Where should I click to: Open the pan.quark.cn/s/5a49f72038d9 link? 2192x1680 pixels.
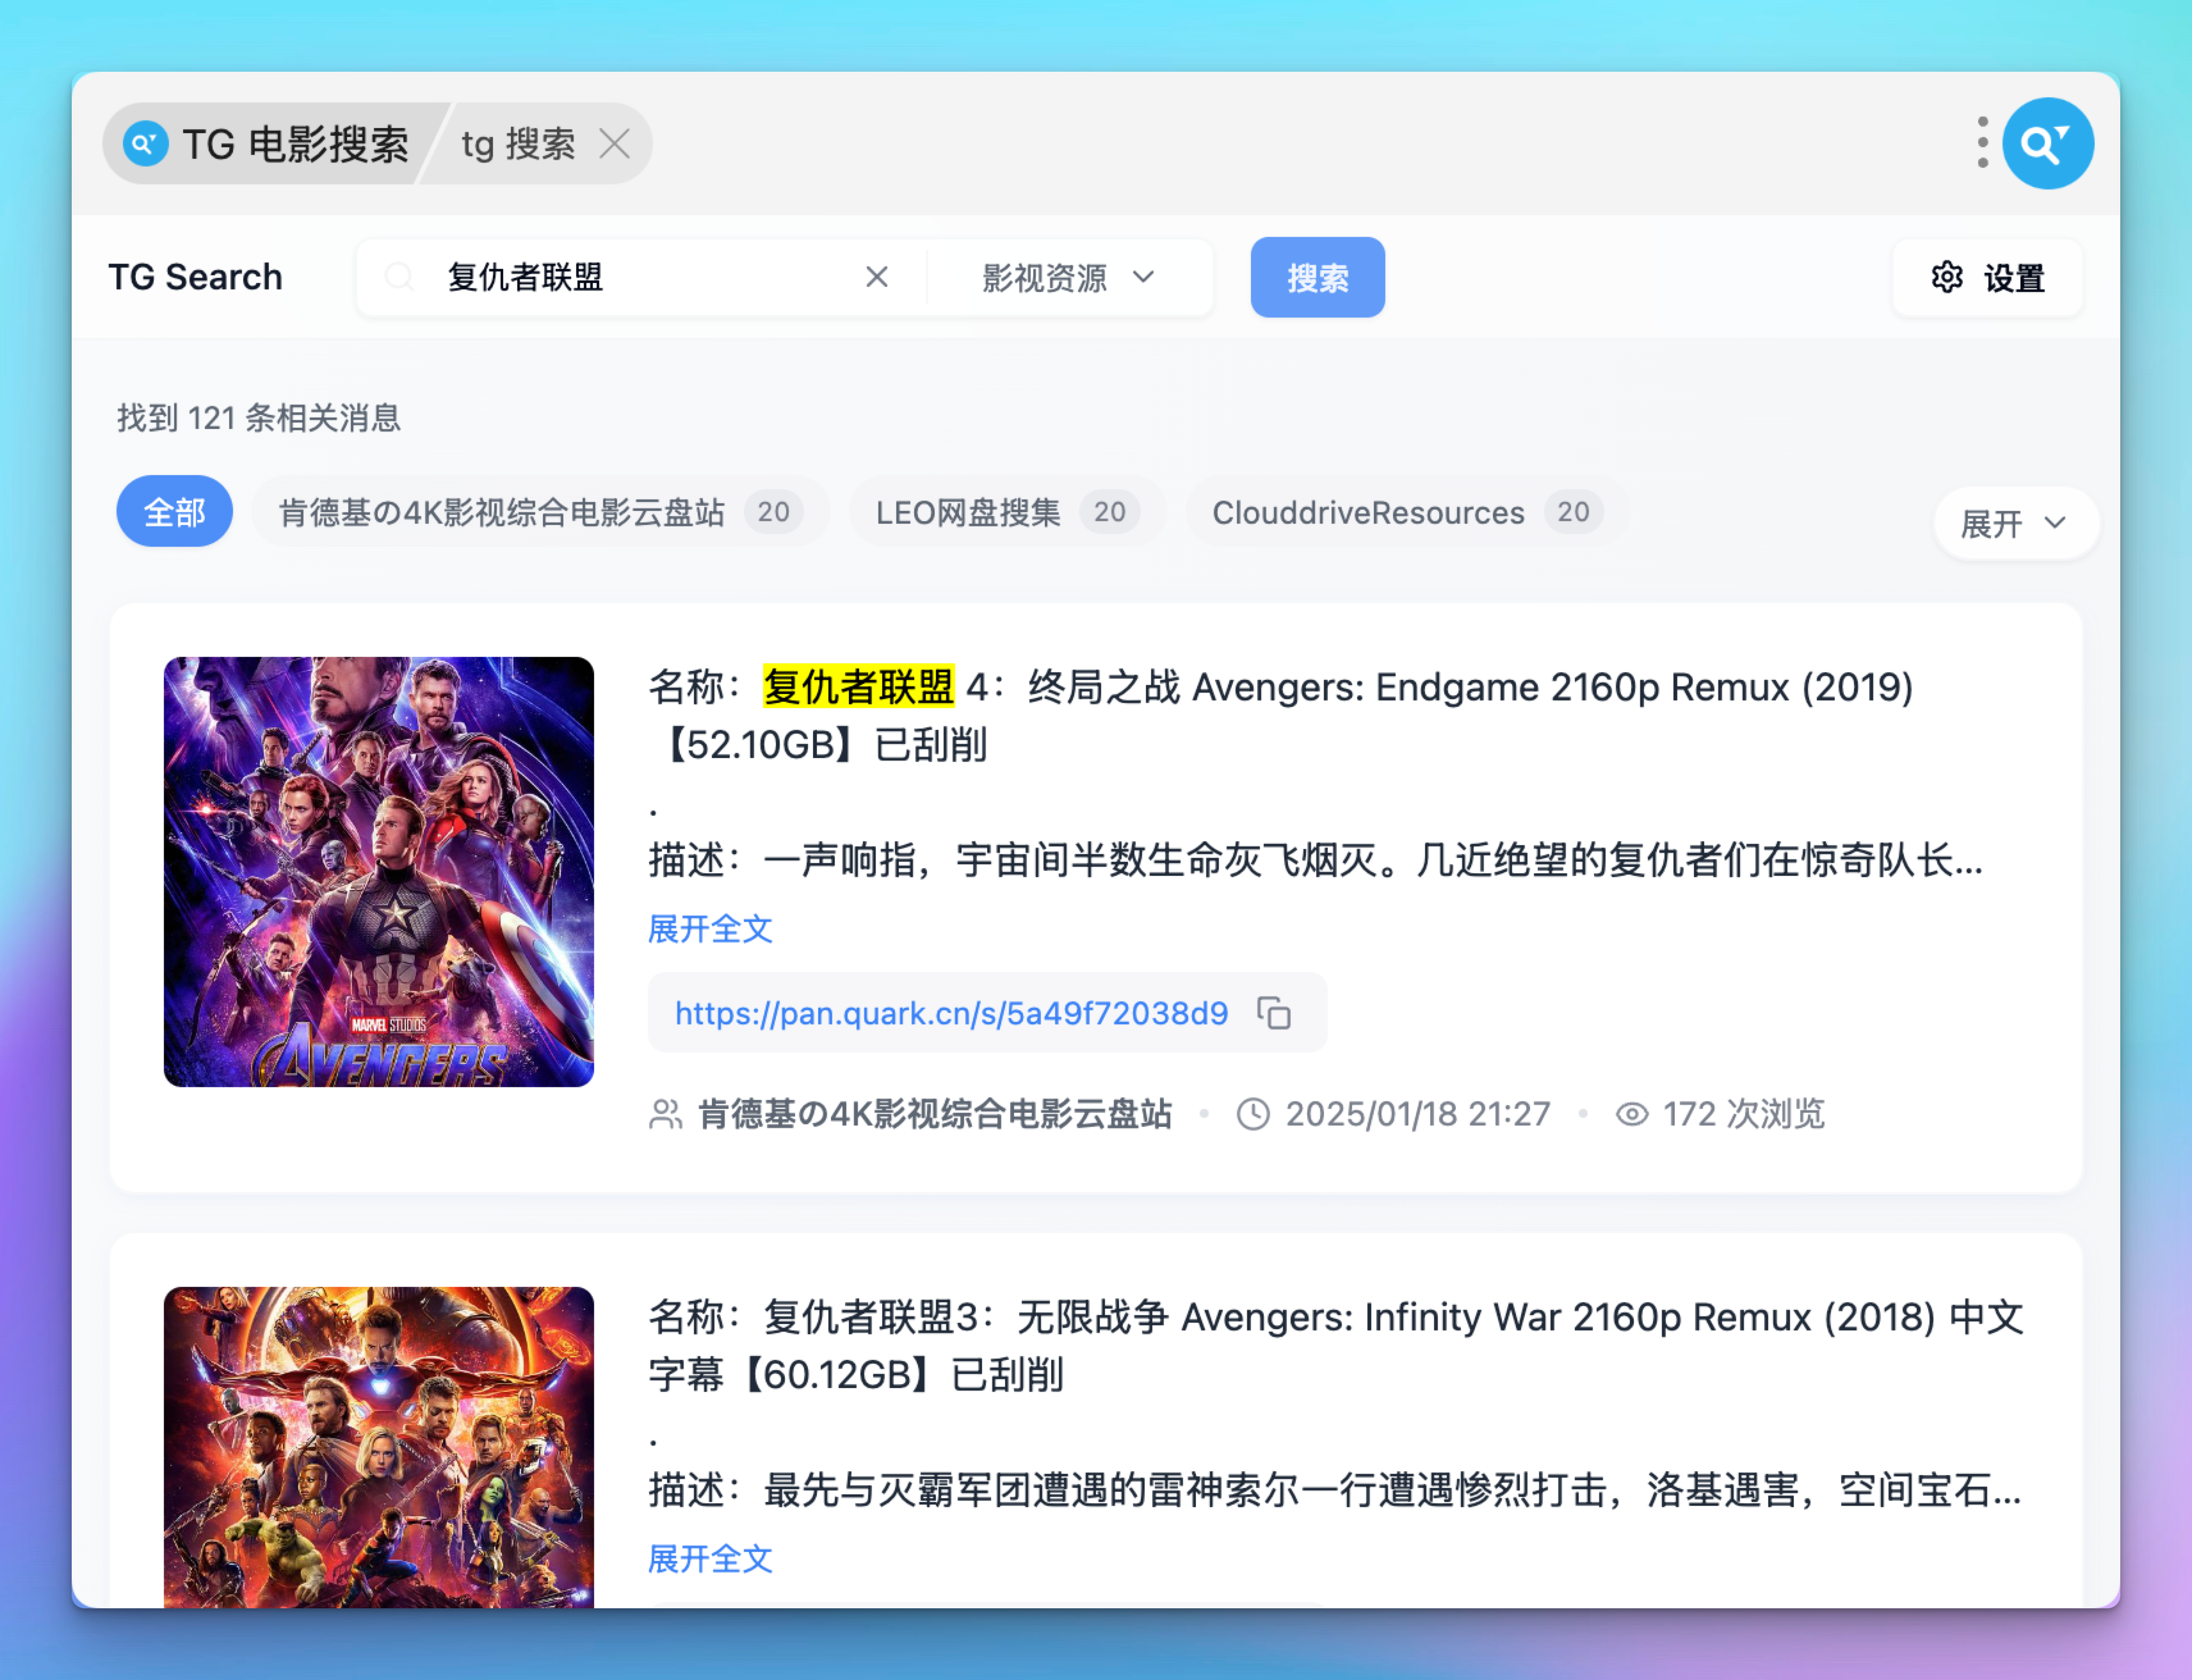[x=951, y=1013]
